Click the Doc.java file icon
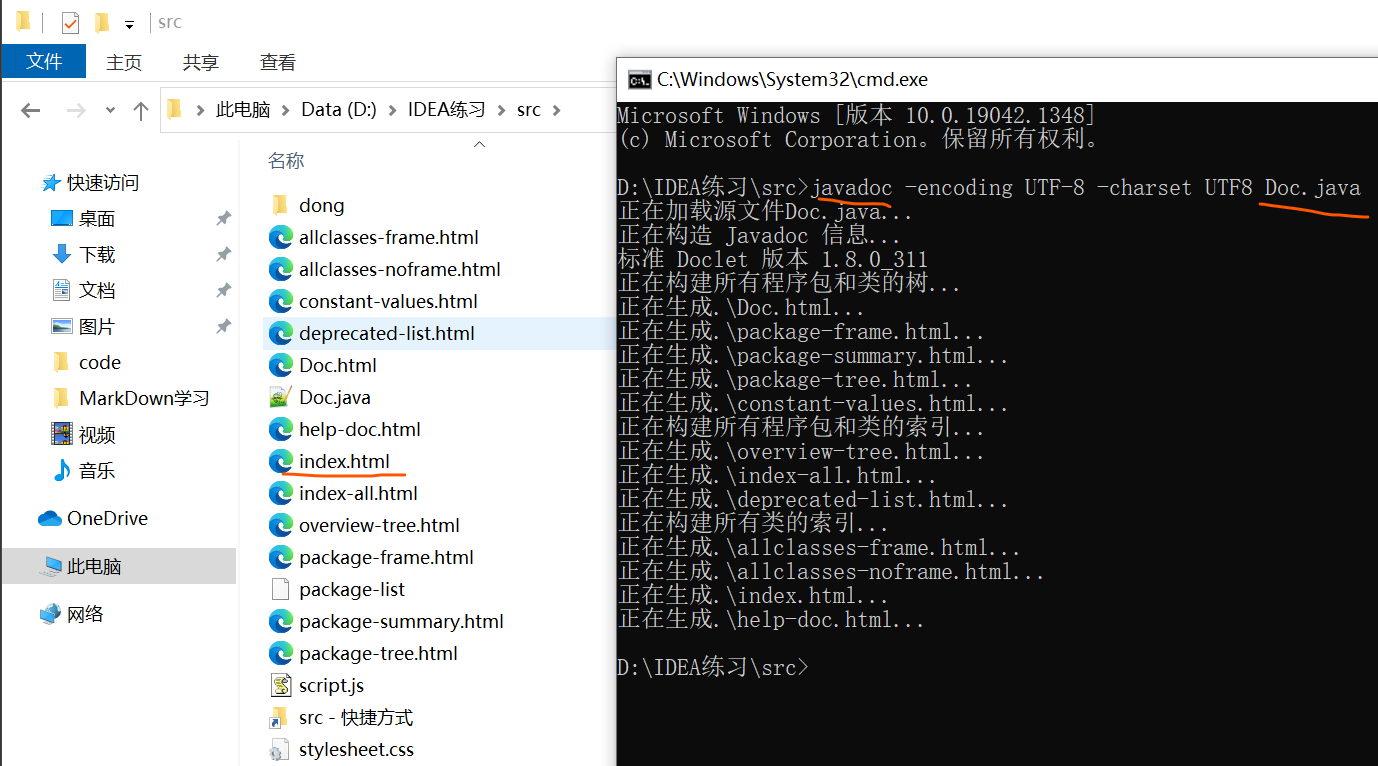Image resolution: width=1378 pixels, height=766 pixels. [x=281, y=397]
